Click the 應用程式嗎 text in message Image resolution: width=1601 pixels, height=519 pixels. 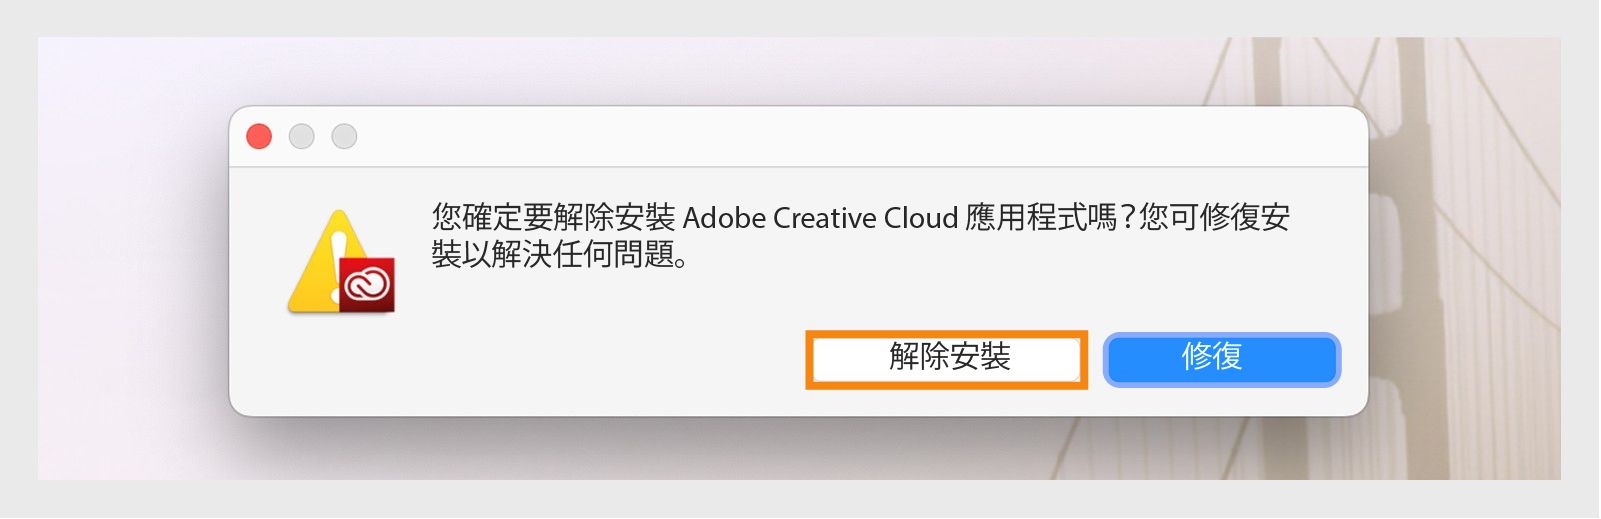point(1040,218)
